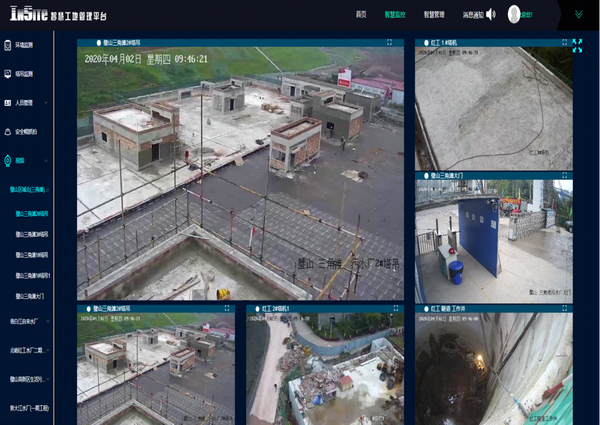Select the highlighted first camera in list
Image resolution: width=600 pixels, height=425 pixels.
pyautogui.click(x=36, y=212)
